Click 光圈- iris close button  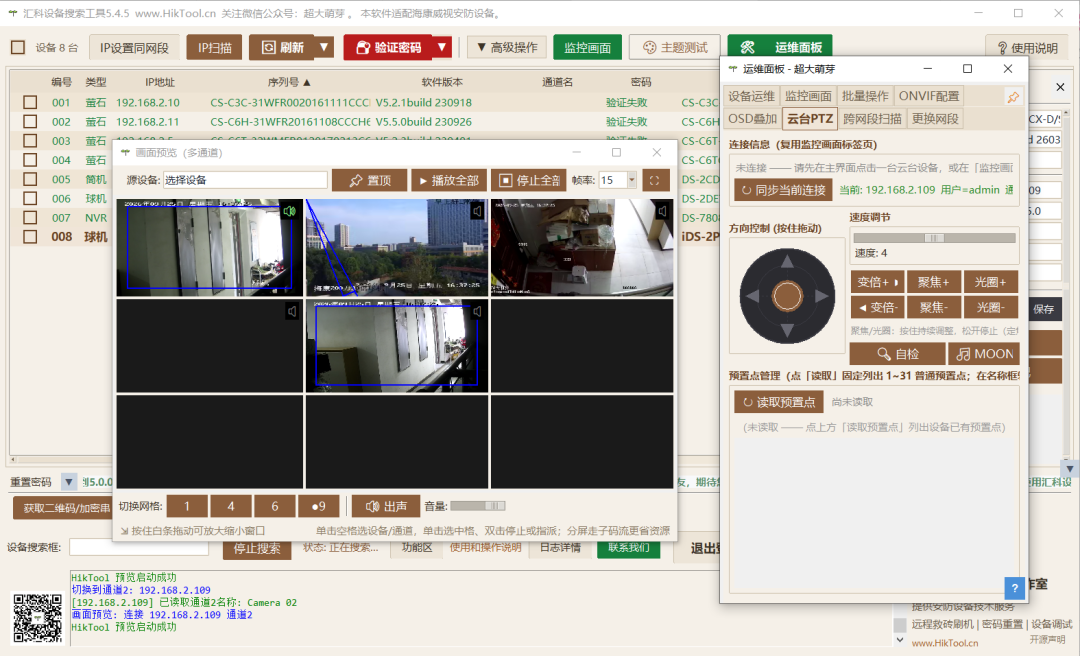point(990,307)
